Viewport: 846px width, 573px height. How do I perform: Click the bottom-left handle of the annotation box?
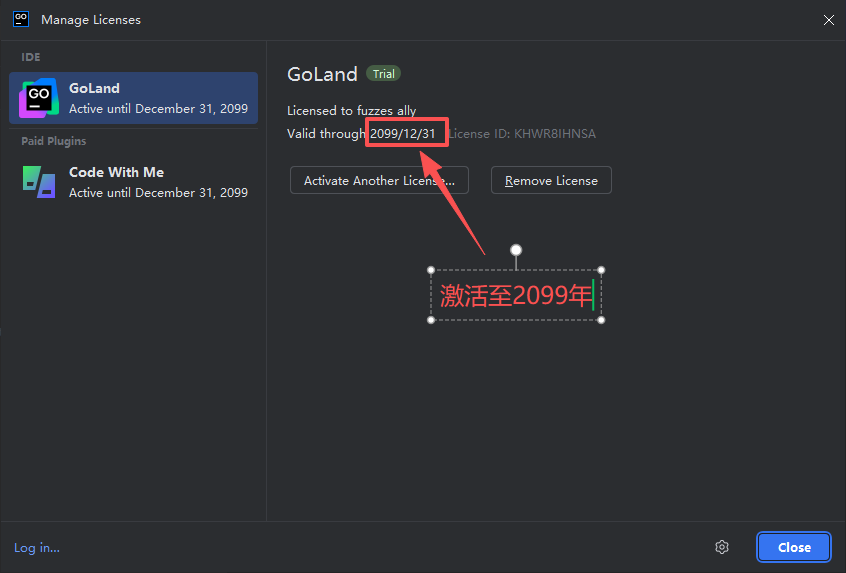[x=431, y=320]
